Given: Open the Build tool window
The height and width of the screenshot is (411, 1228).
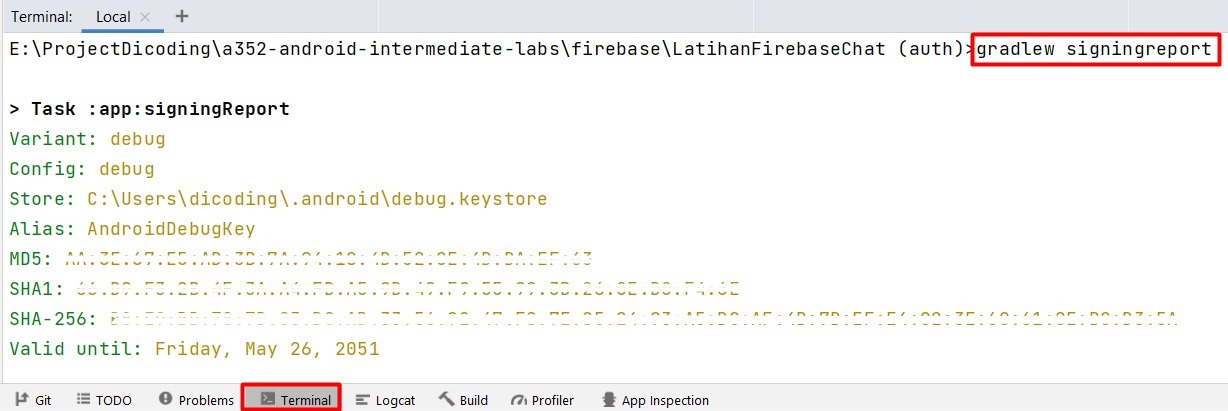Looking at the screenshot, I should point(463,400).
